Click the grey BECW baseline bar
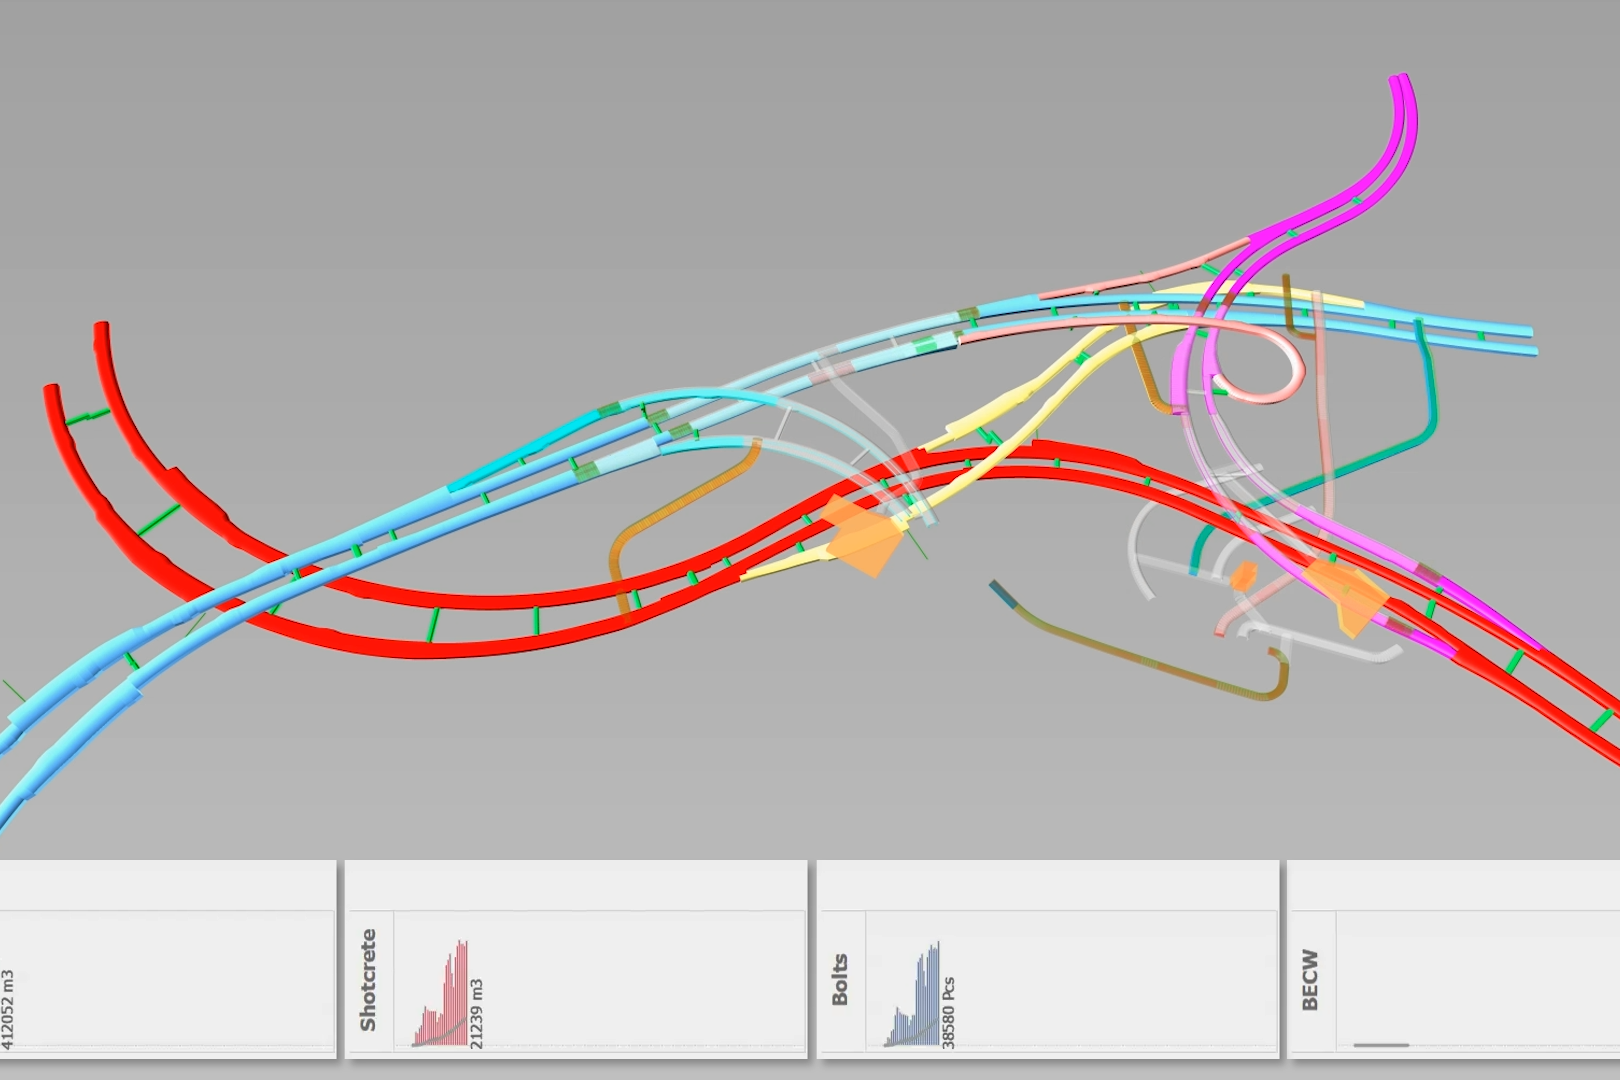This screenshot has width=1620, height=1080. tap(1380, 1045)
